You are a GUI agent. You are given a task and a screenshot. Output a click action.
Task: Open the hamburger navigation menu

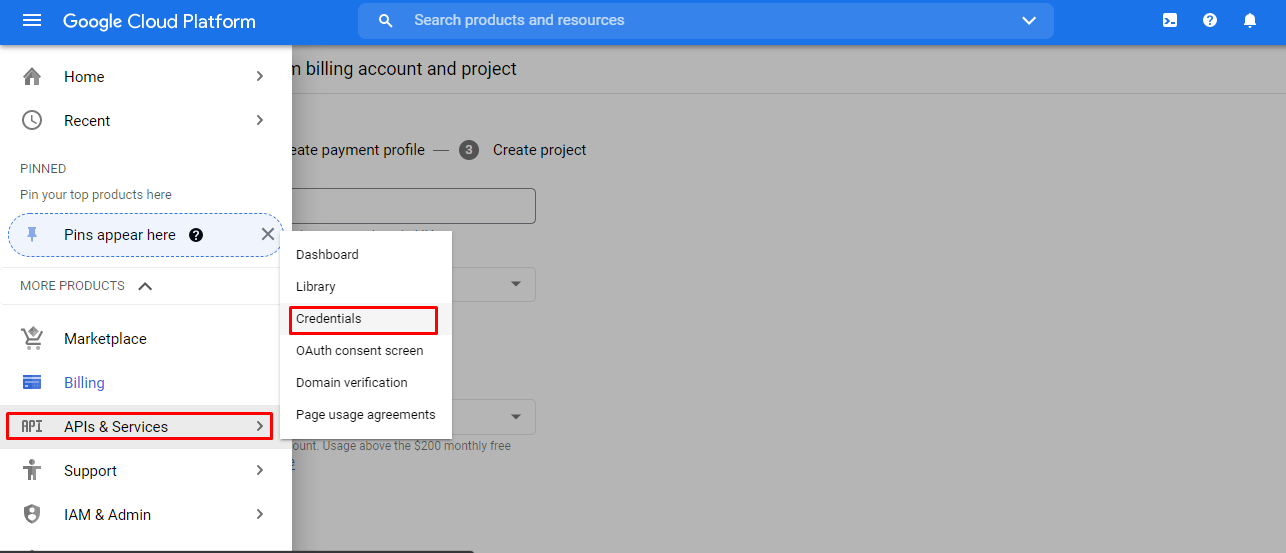pos(32,20)
